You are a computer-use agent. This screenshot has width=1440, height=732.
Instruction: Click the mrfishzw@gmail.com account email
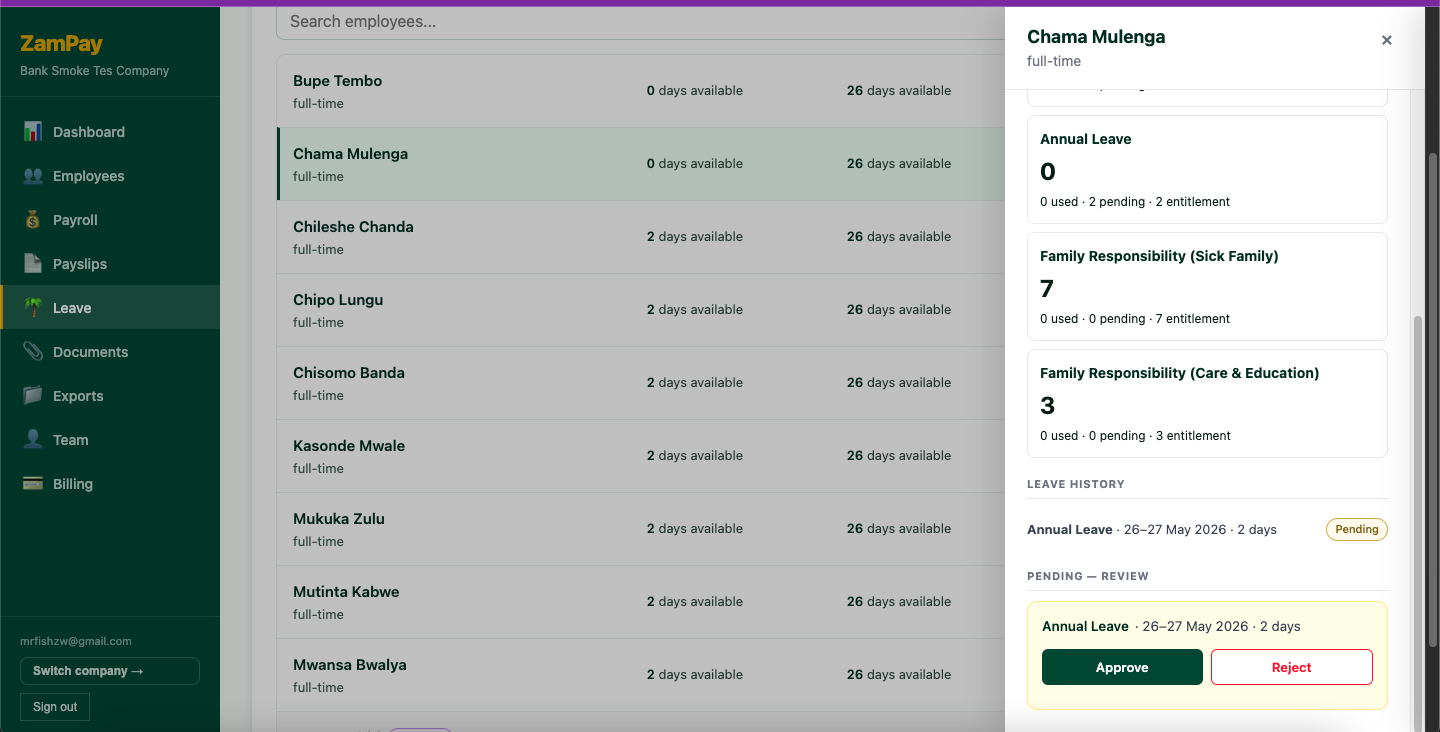click(x=76, y=641)
